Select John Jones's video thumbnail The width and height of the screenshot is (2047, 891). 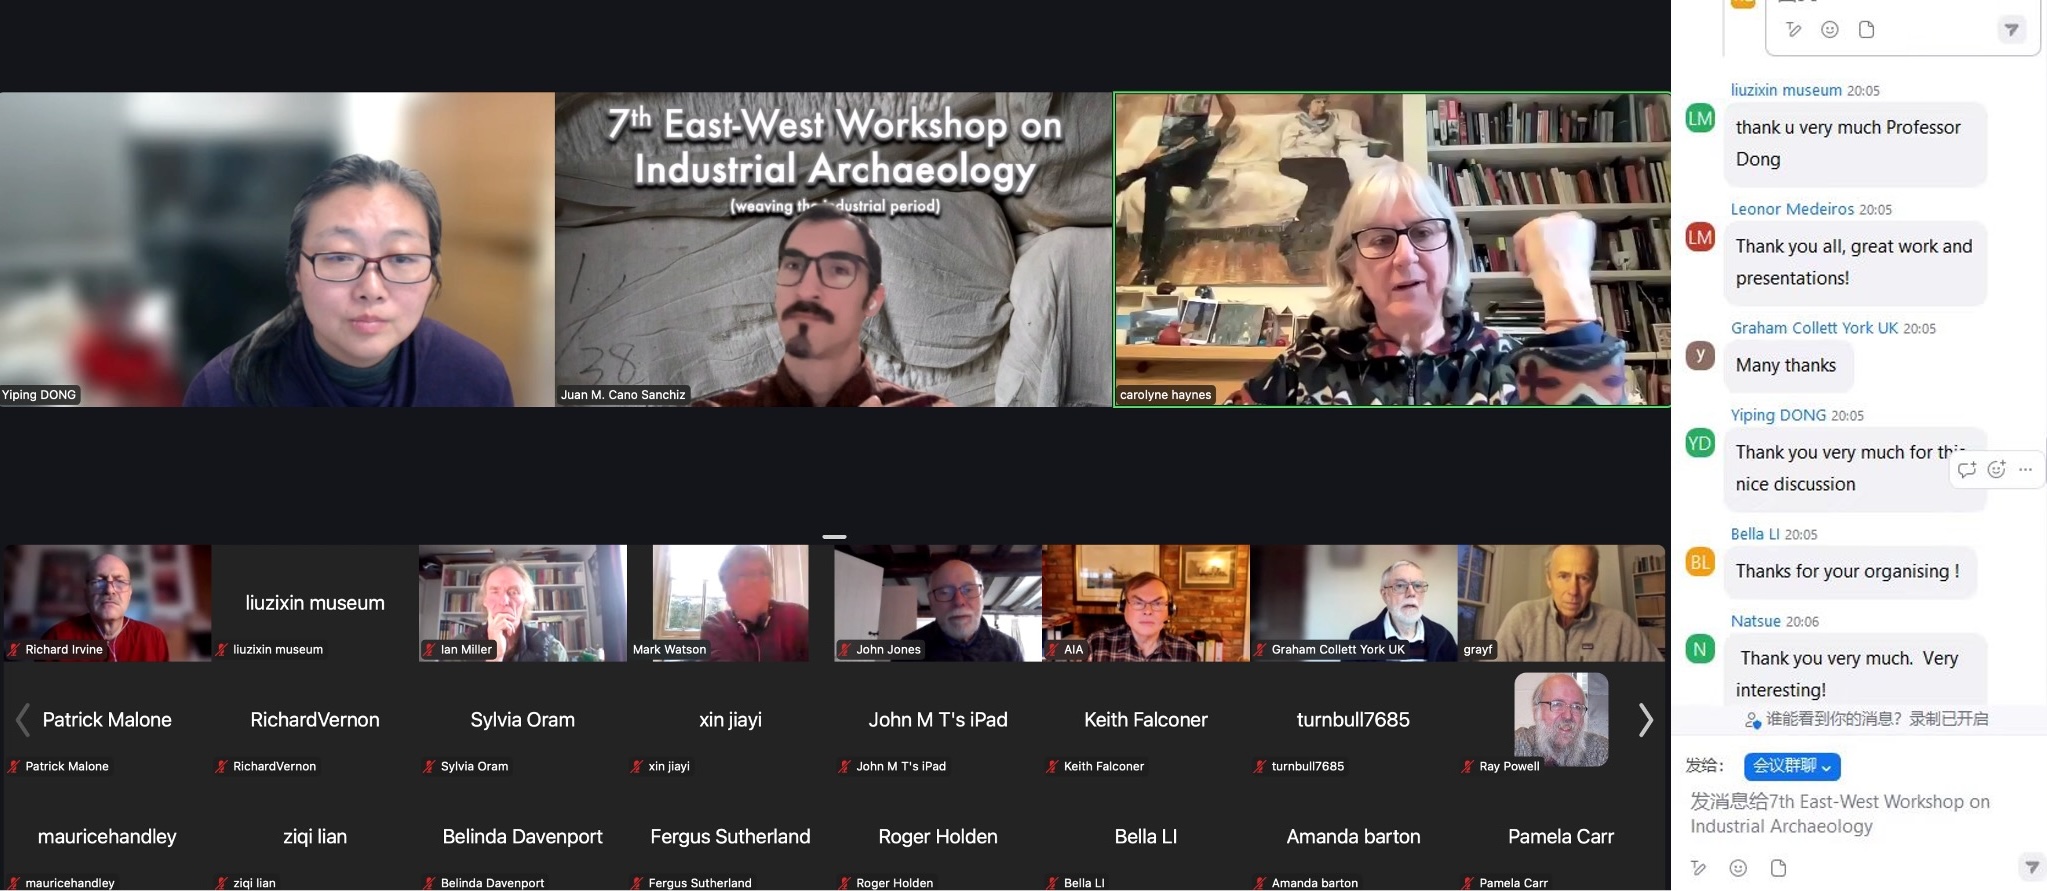938,603
